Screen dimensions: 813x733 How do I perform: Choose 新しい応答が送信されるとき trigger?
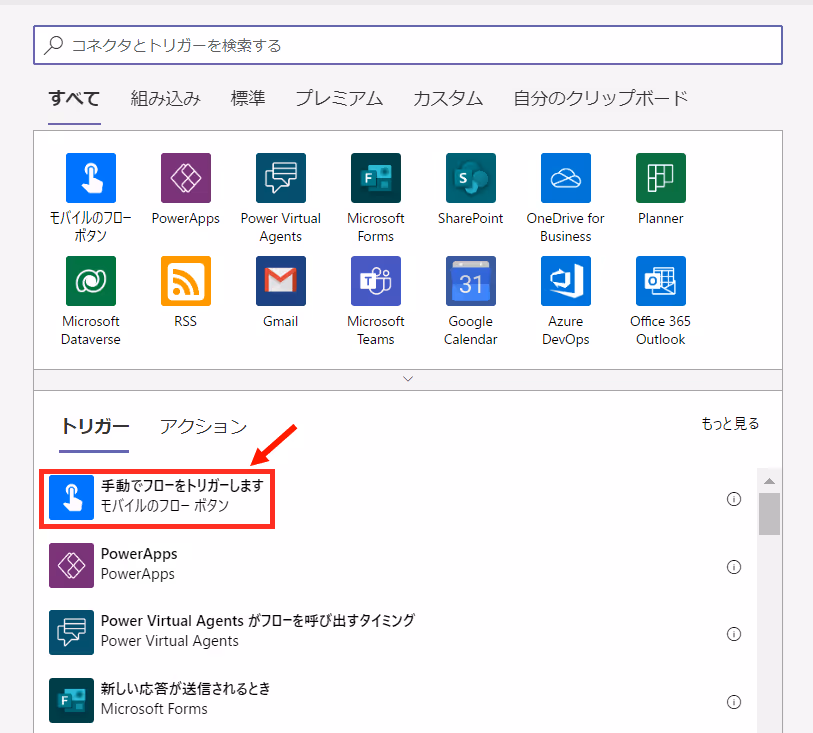(186, 688)
